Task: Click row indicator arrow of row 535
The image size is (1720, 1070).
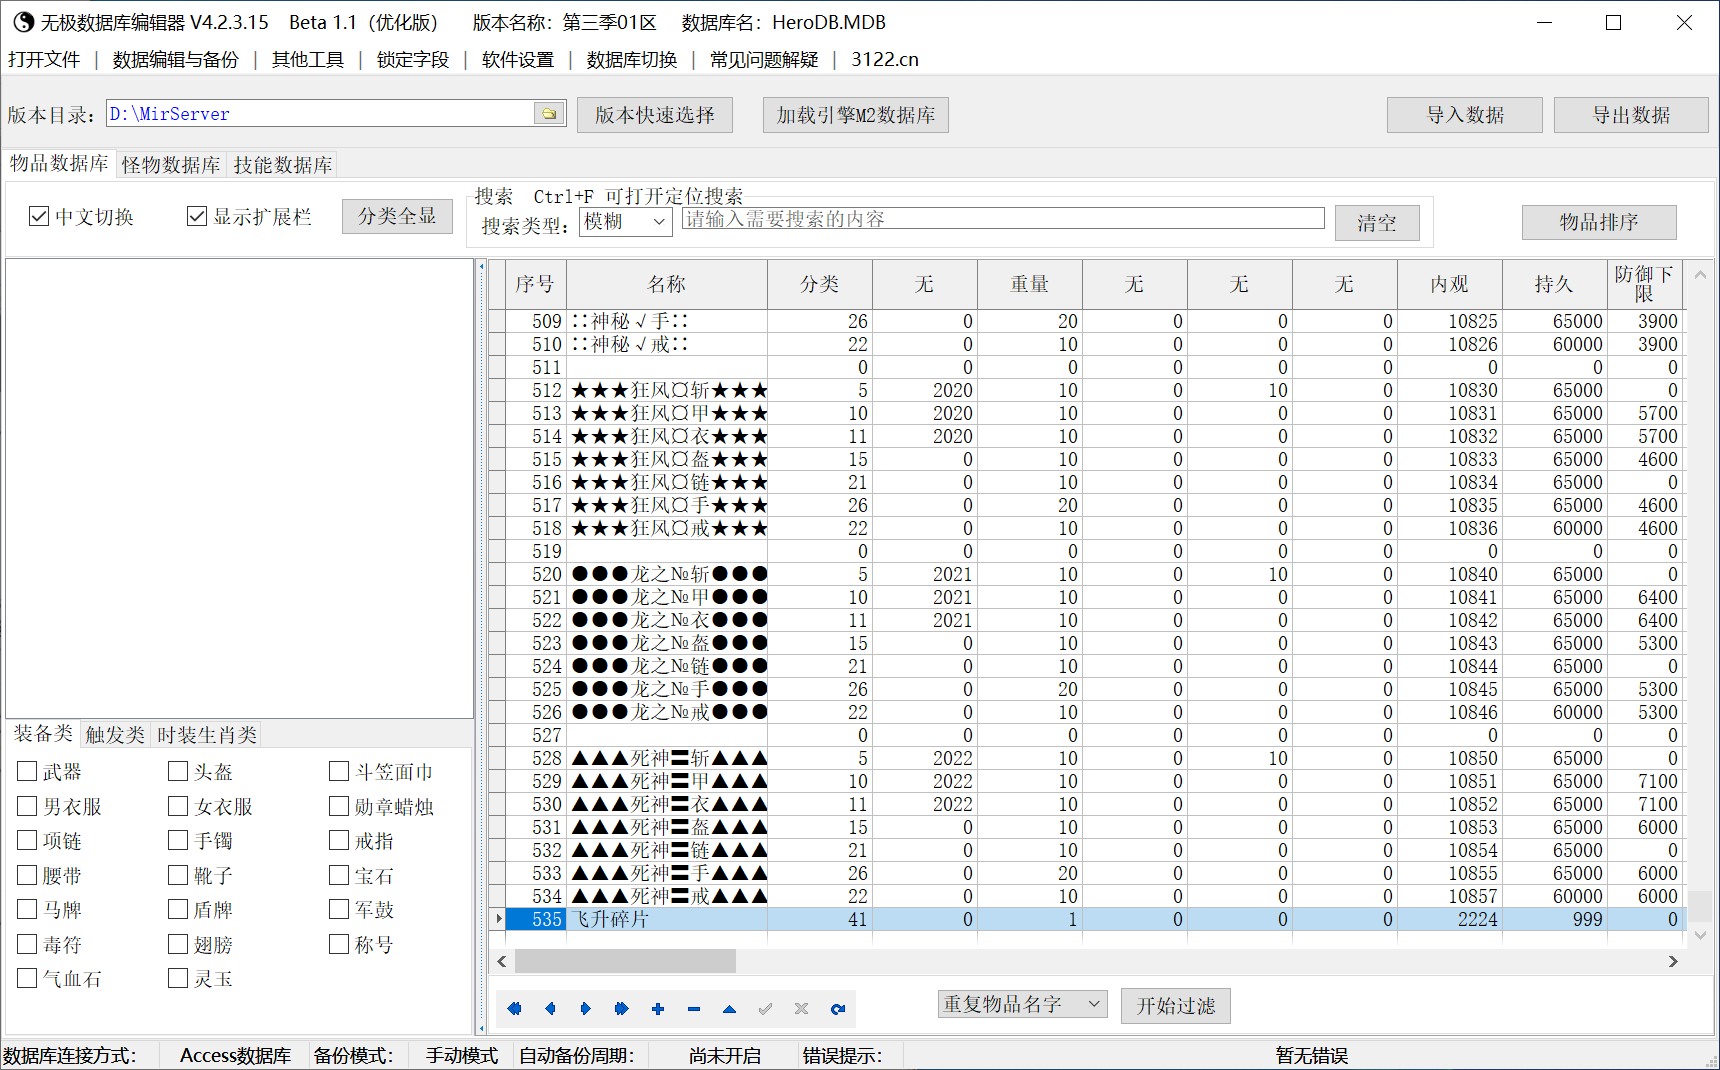Action: (x=498, y=919)
